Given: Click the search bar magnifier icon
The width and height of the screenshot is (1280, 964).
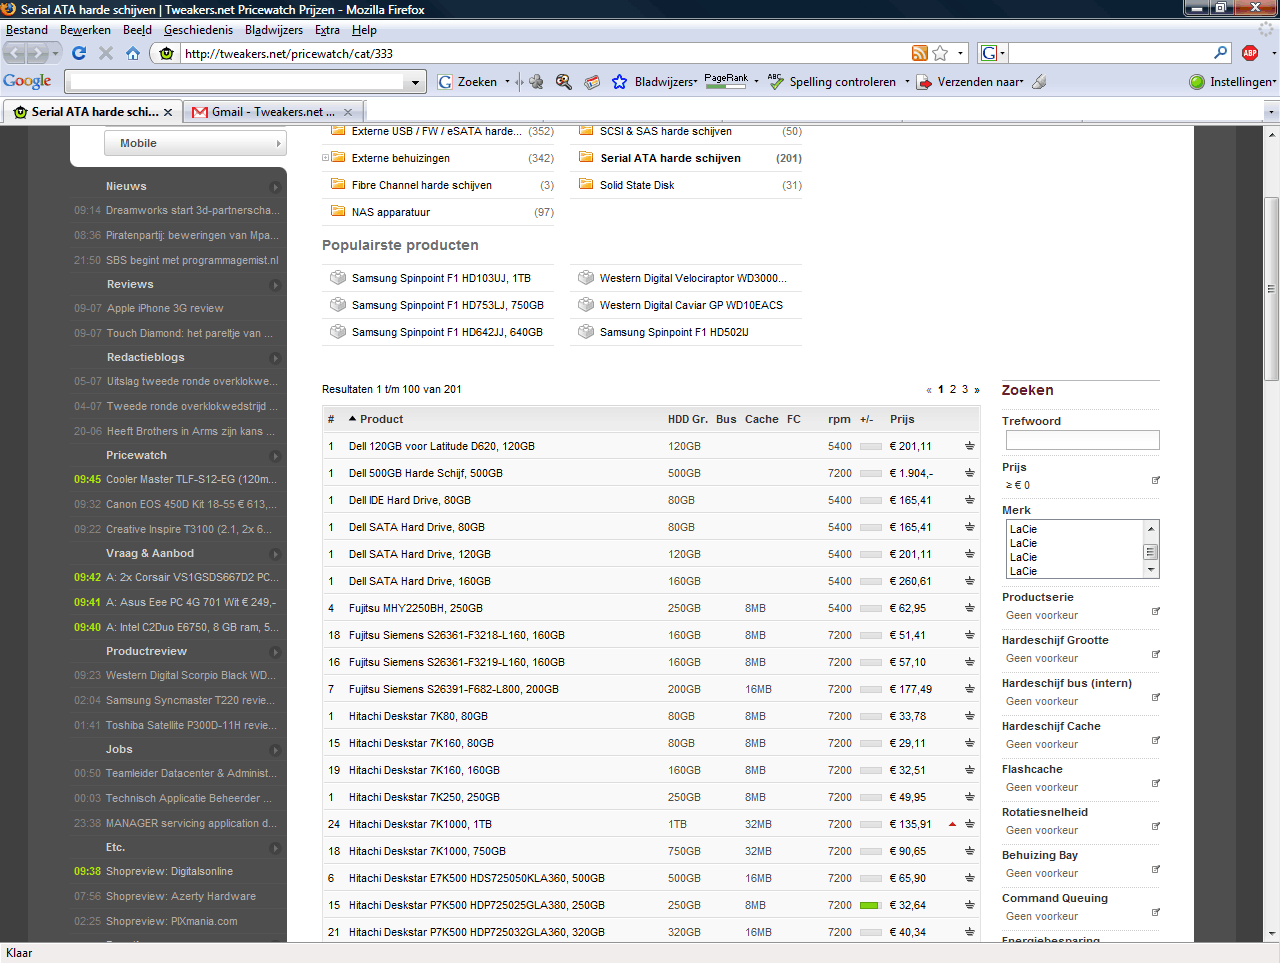Looking at the screenshot, I should (x=1221, y=53).
